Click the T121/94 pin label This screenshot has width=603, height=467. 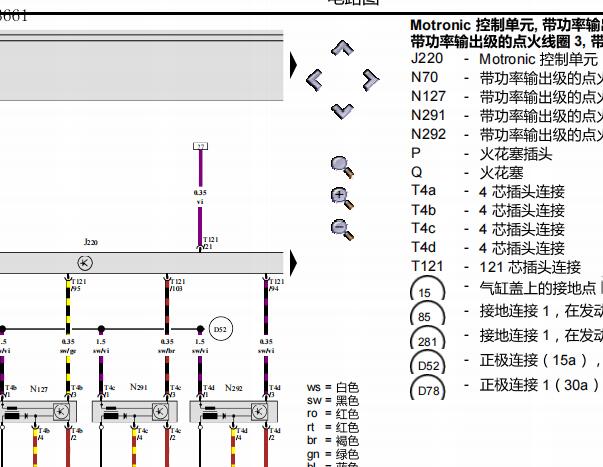coord(276,285)
